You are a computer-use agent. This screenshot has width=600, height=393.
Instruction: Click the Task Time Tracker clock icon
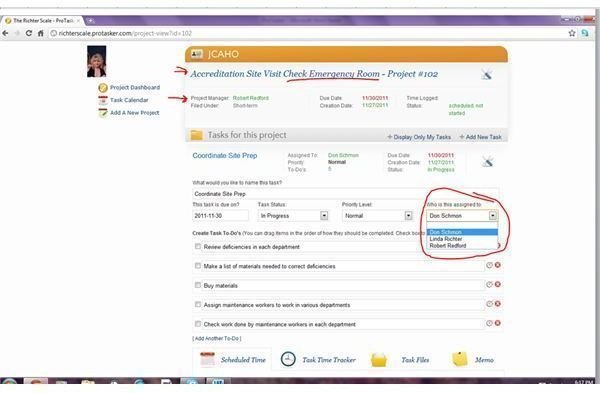pyautogui.click(x=288, y=359)
